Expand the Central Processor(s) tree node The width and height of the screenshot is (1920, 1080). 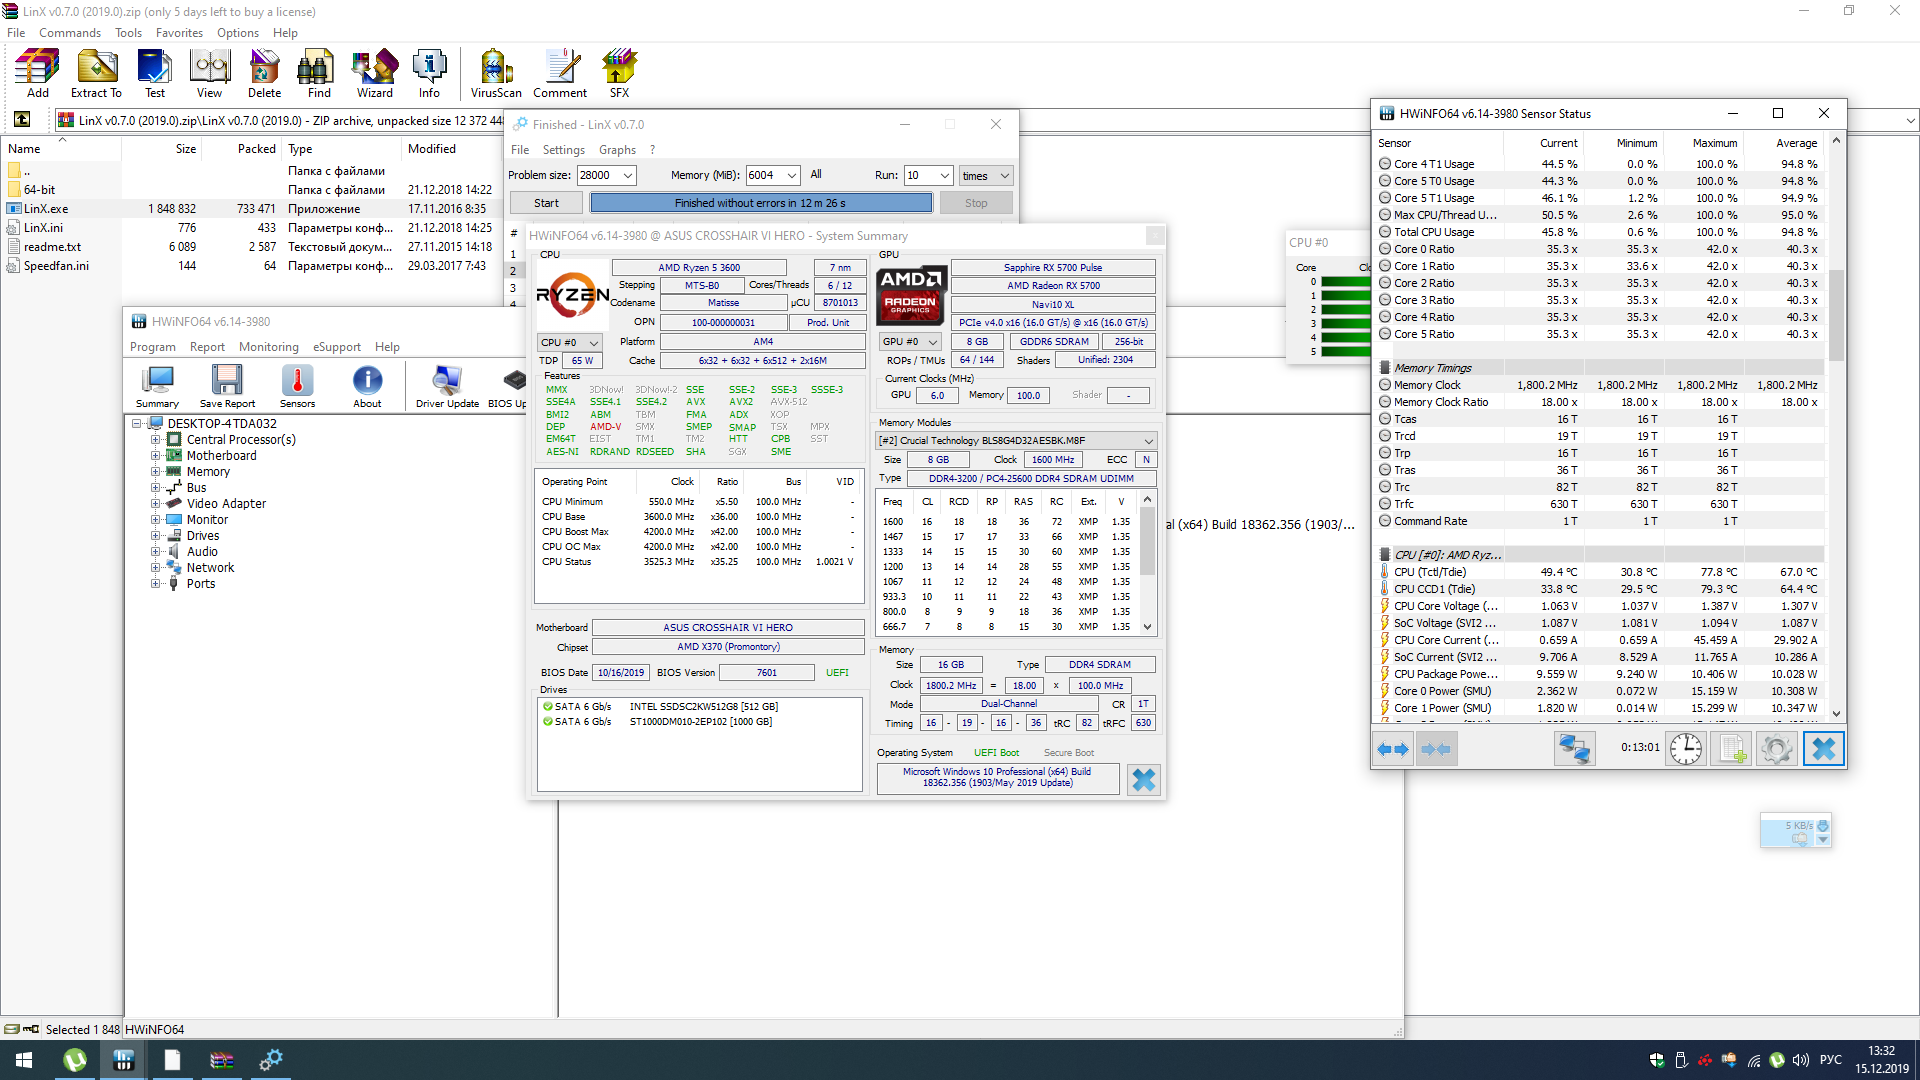(156, 440)
